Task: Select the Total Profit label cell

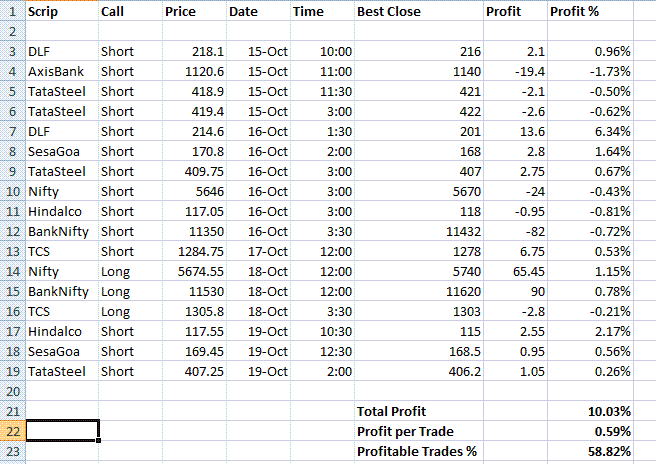Action: pyautogui.click(x=419, y=411)
